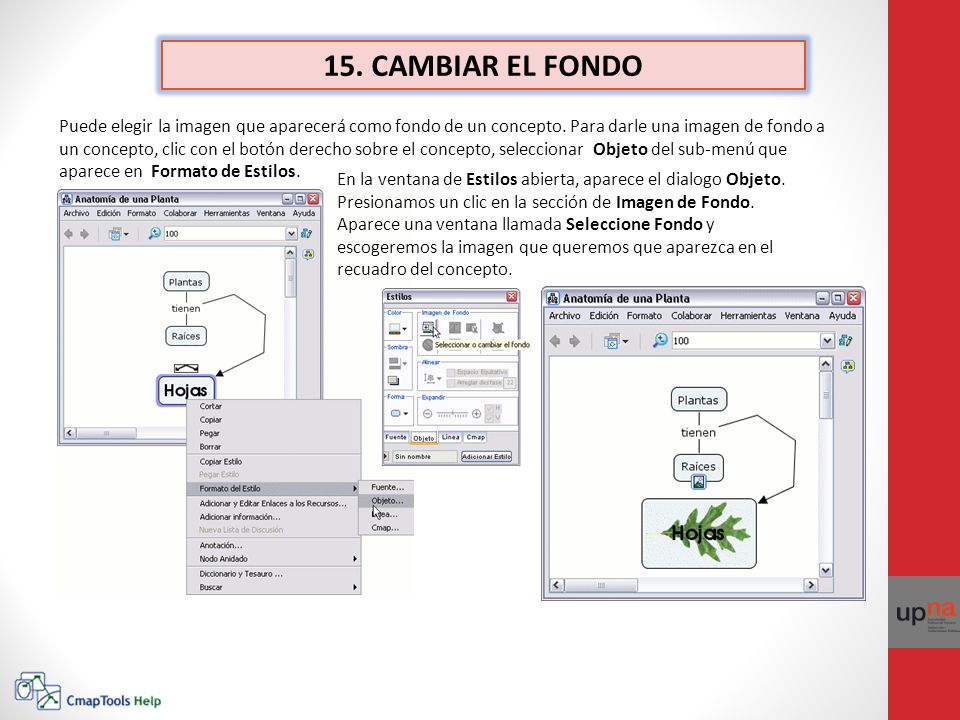Adjust the Expandir slider in Estilos
The width and height of the screenshot is (960, 720).
(452, 414)
